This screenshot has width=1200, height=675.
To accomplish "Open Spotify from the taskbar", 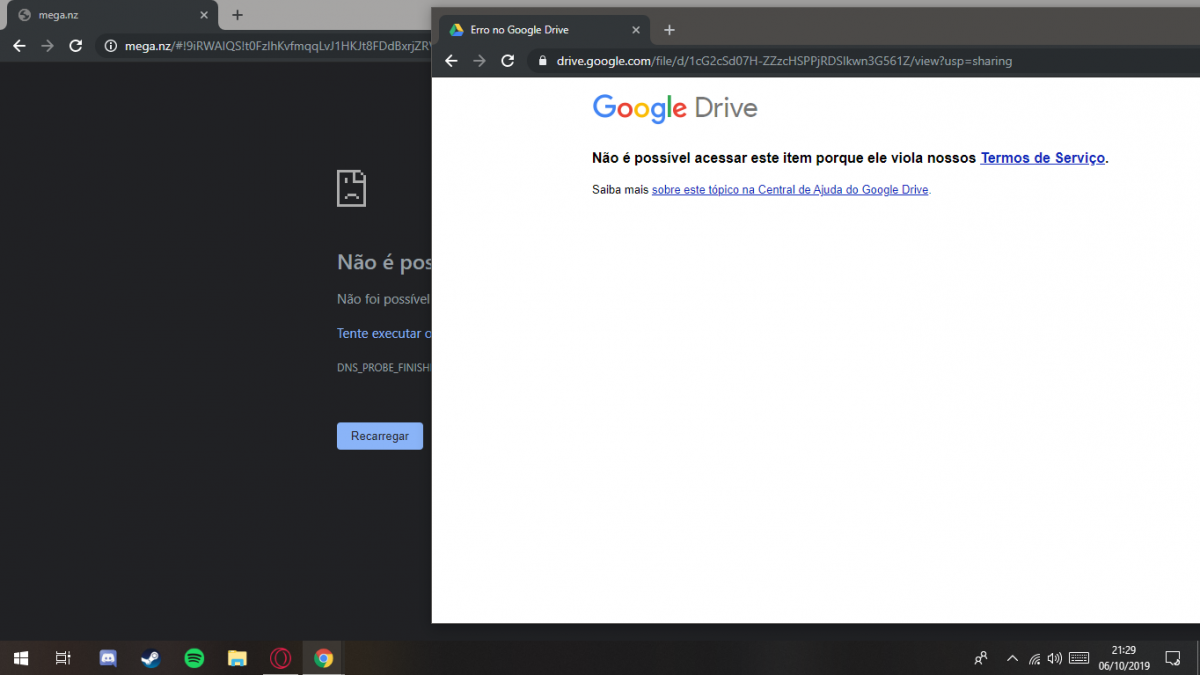I will coord(194,658).
